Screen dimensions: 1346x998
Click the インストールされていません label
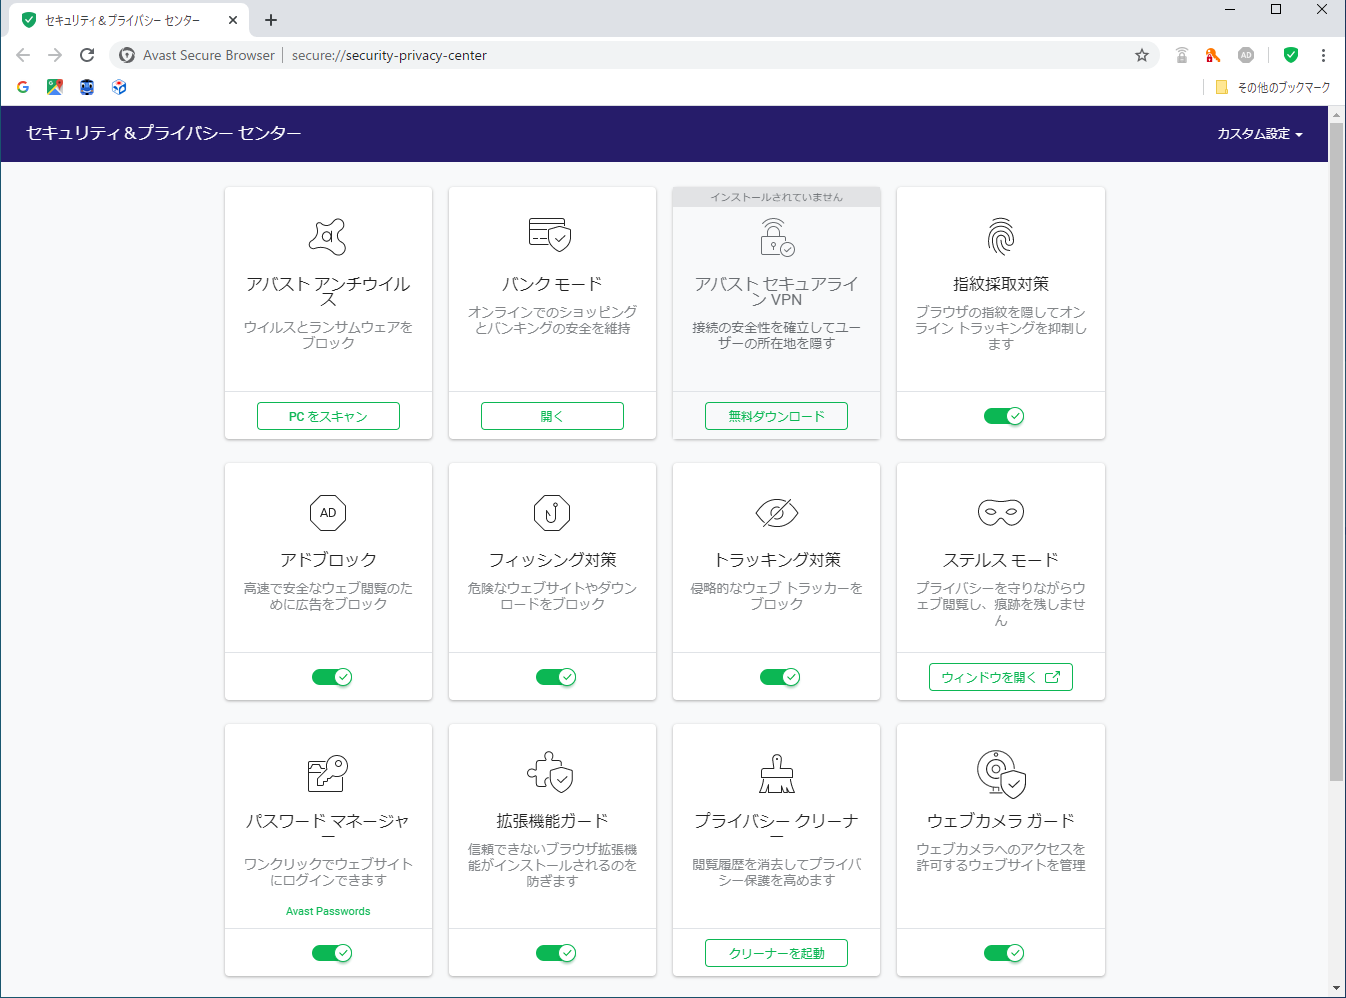776,197
